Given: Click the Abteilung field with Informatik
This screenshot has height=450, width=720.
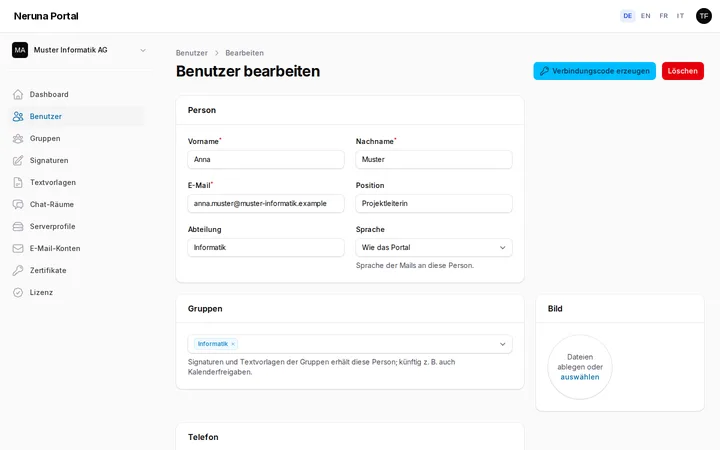Looking at the screenshot, I should point(266,248).
